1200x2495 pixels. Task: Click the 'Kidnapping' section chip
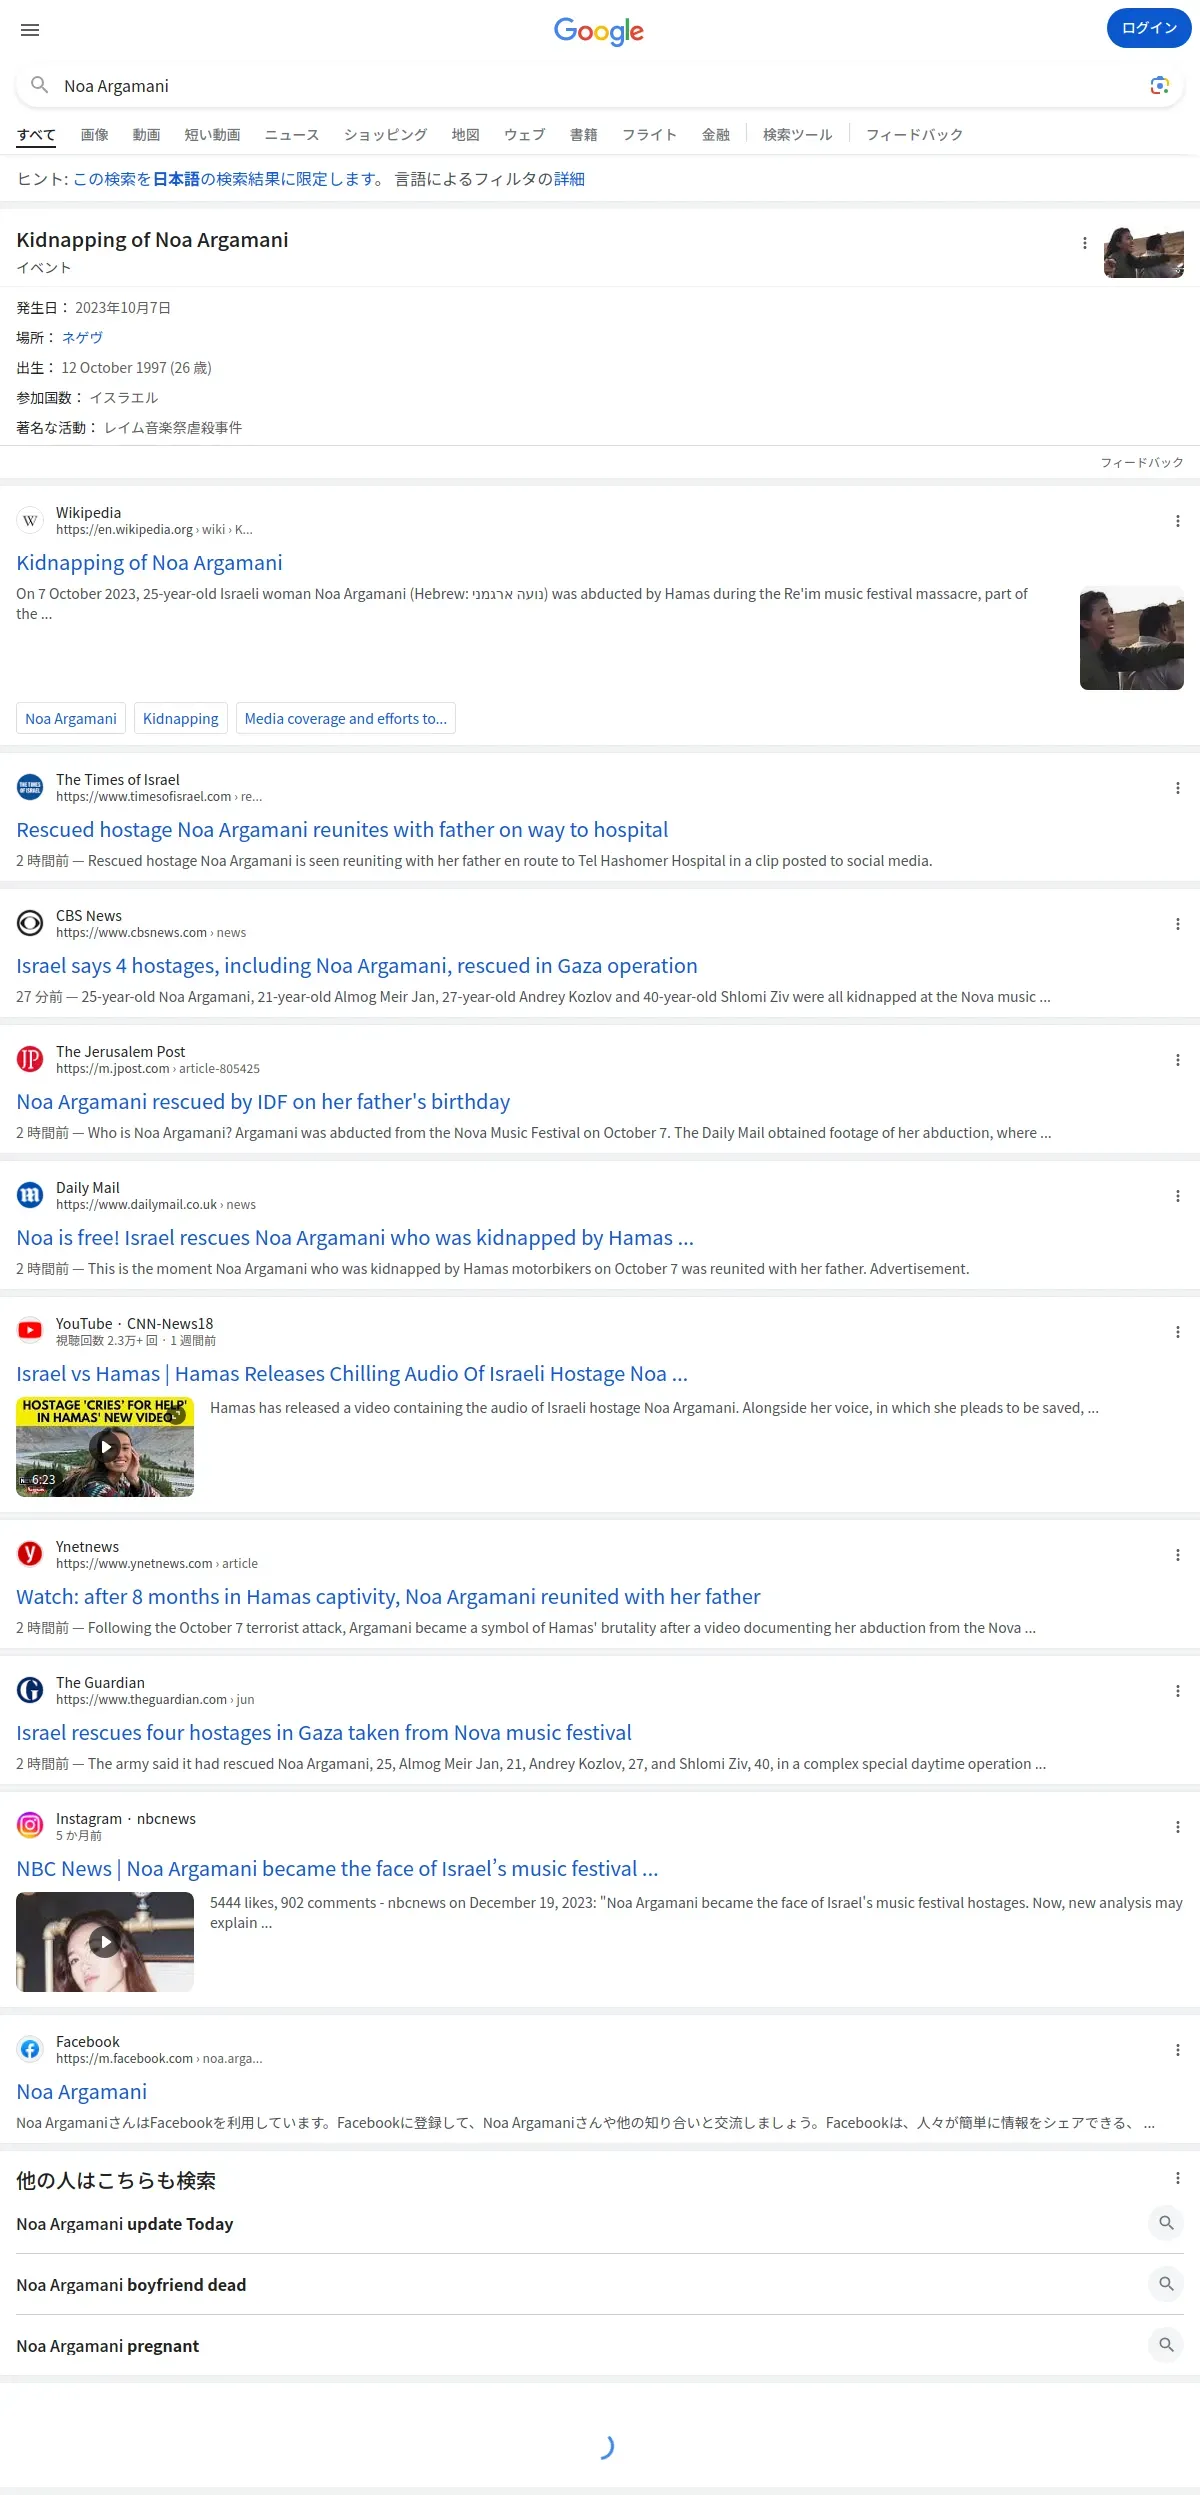tap(181, 719)
